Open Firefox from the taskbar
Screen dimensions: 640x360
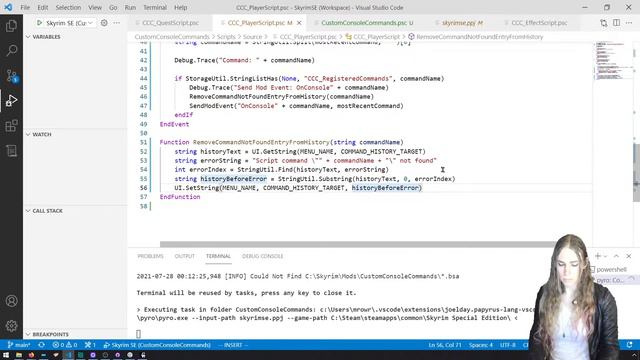coord(31,355)
